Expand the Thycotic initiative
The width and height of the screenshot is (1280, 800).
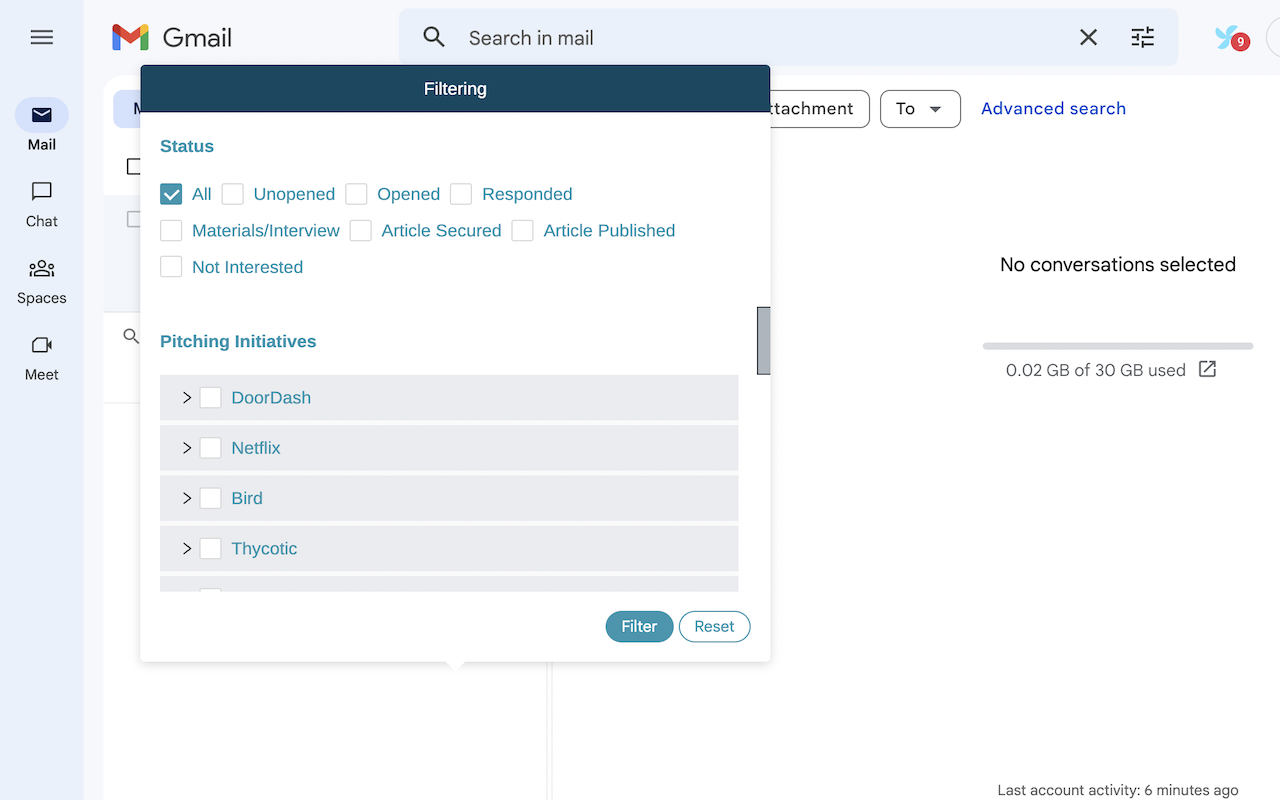186,548
